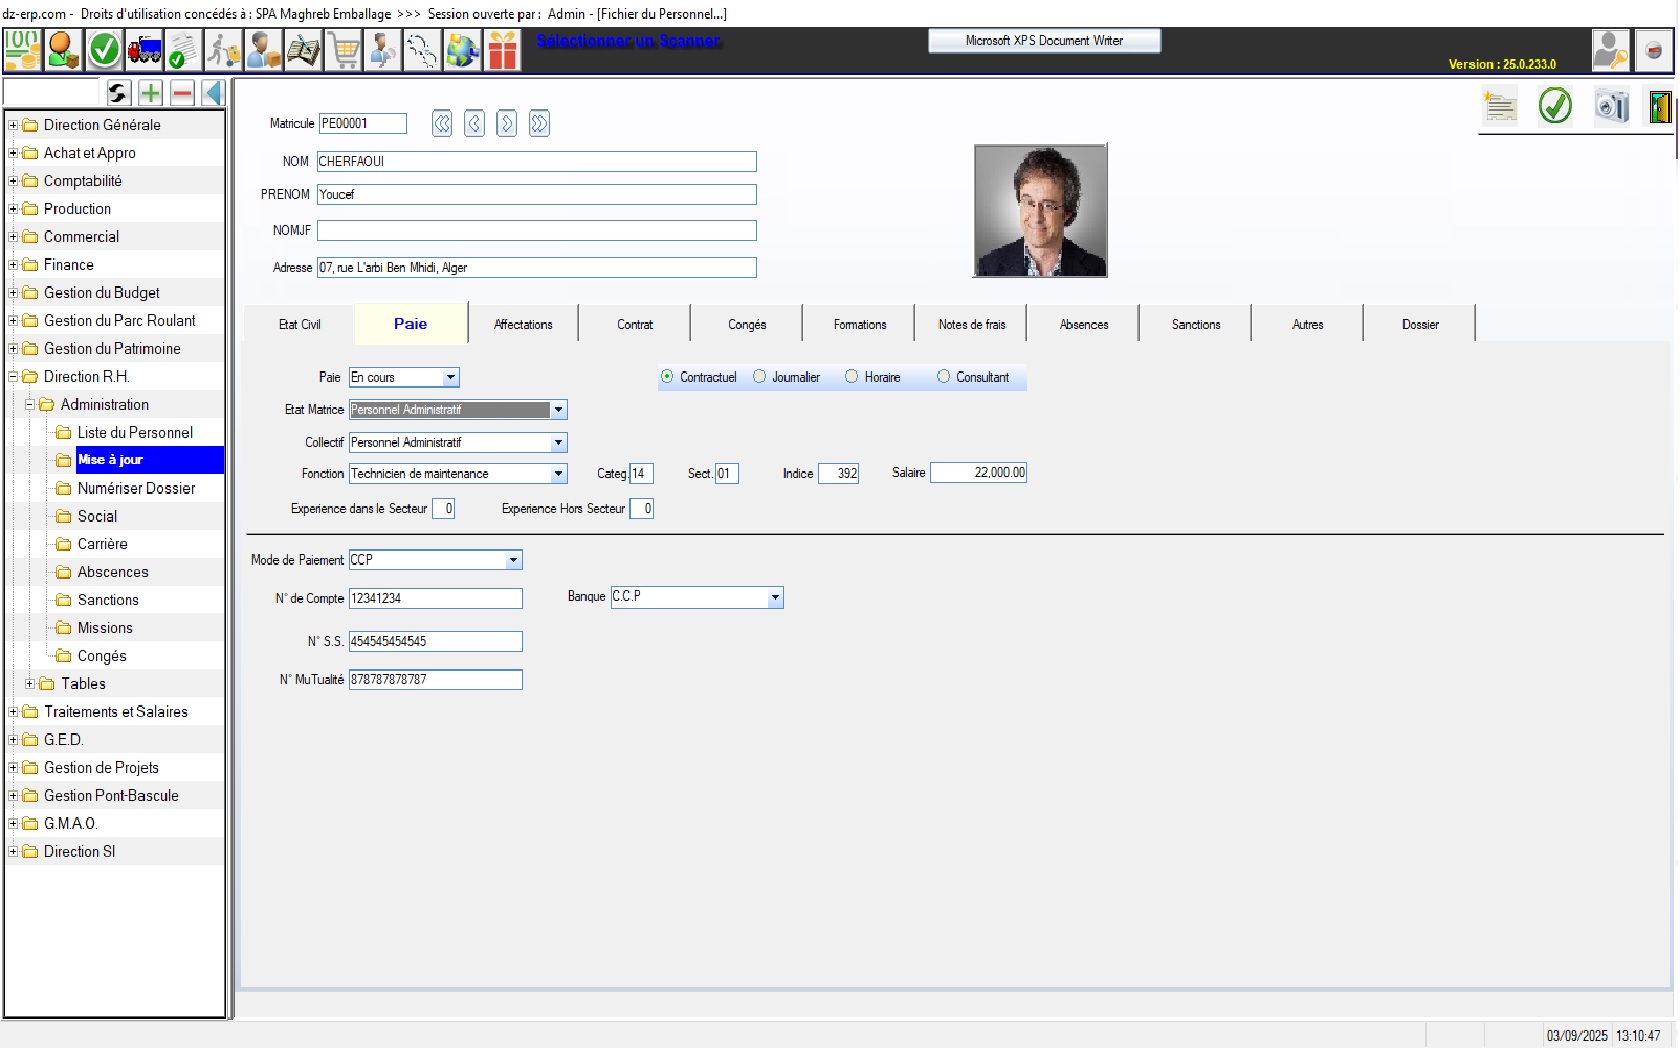1680x1050 pixels.
Task: Choose the Consultant radio option
Action: [943, 377]
